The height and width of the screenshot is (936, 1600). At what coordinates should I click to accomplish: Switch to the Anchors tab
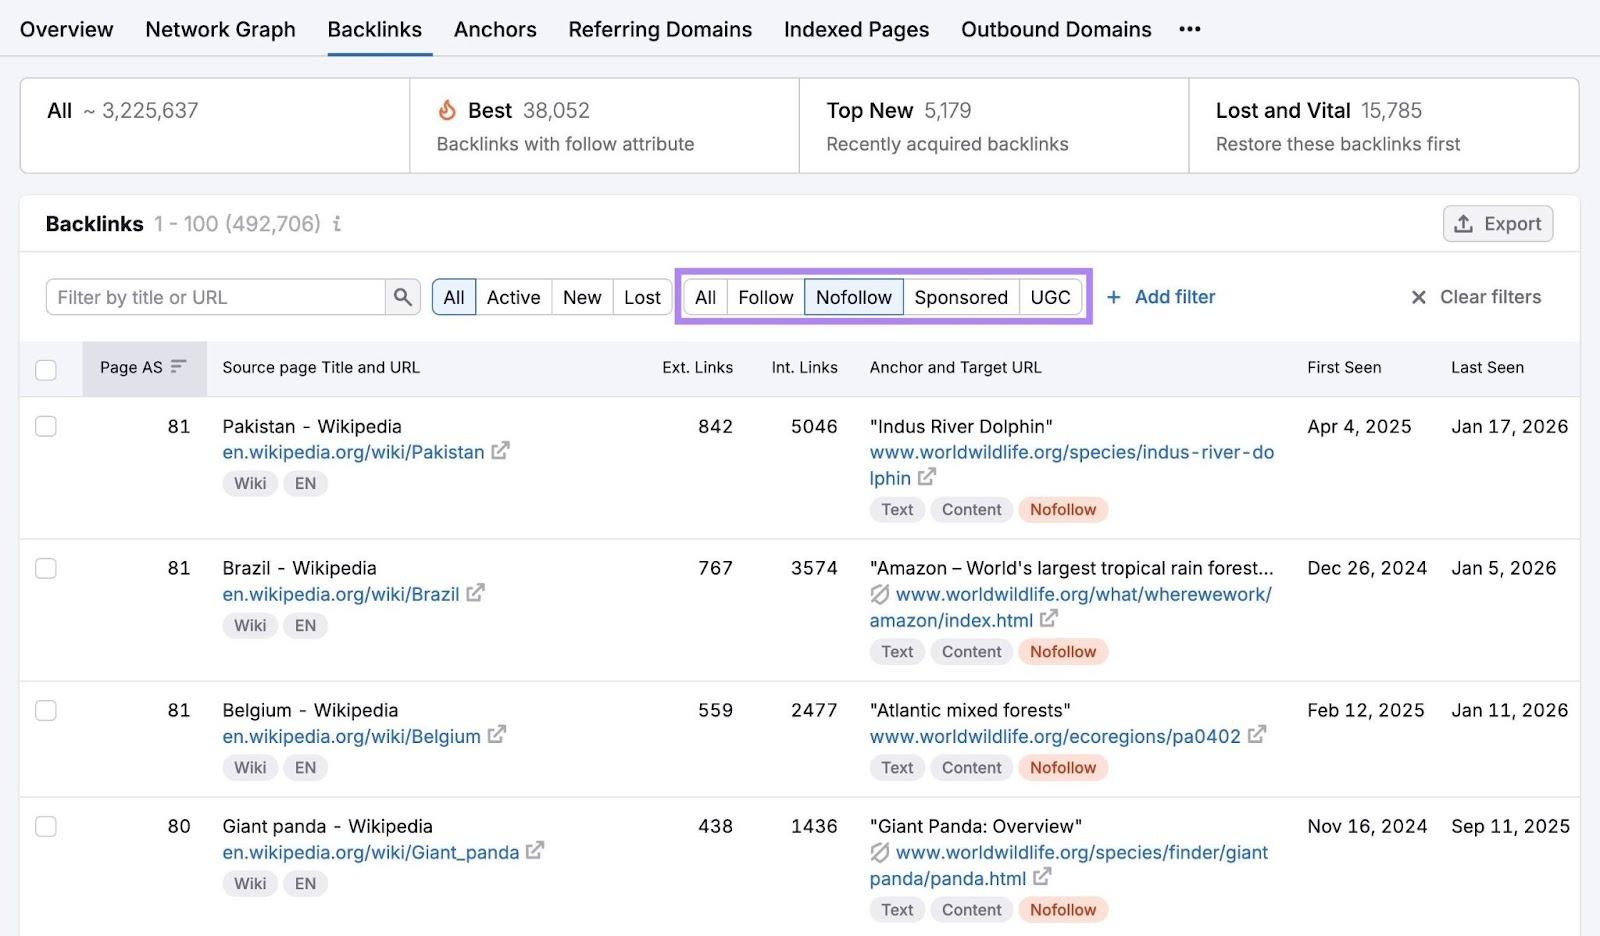(x=495, y=29)
